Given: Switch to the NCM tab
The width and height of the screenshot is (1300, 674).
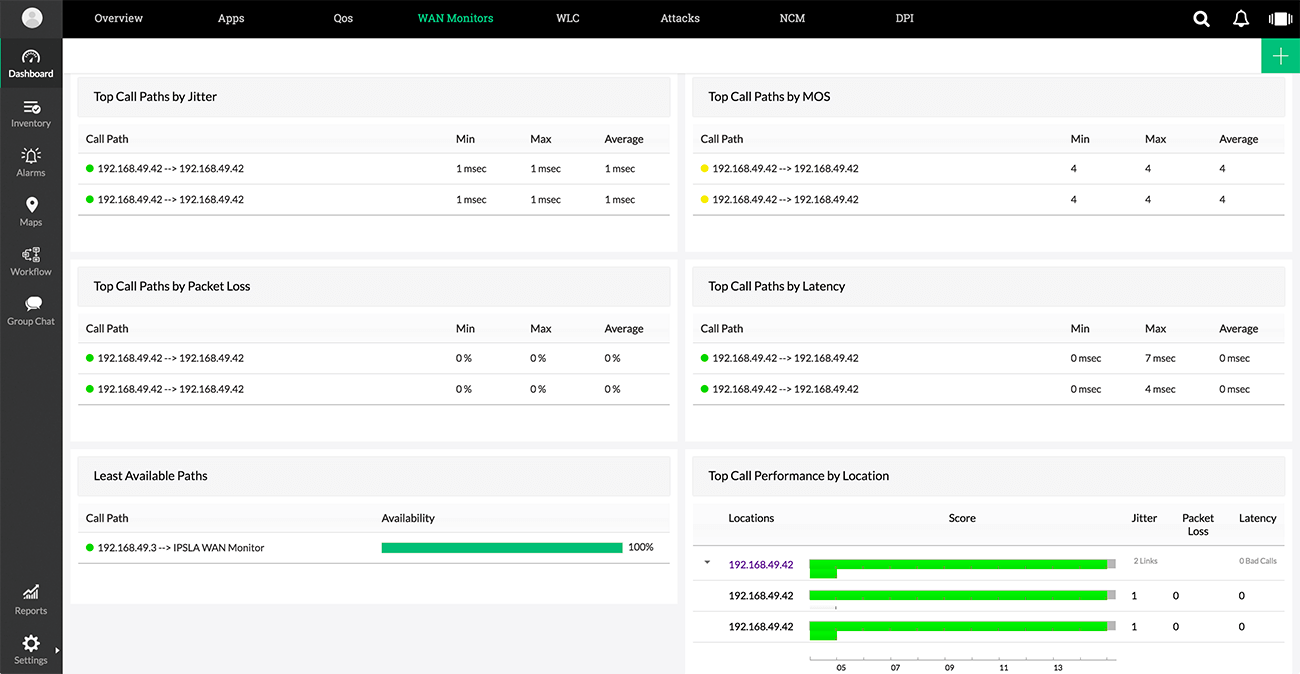Looking at the screenshot, I should [x=792, y=18].
